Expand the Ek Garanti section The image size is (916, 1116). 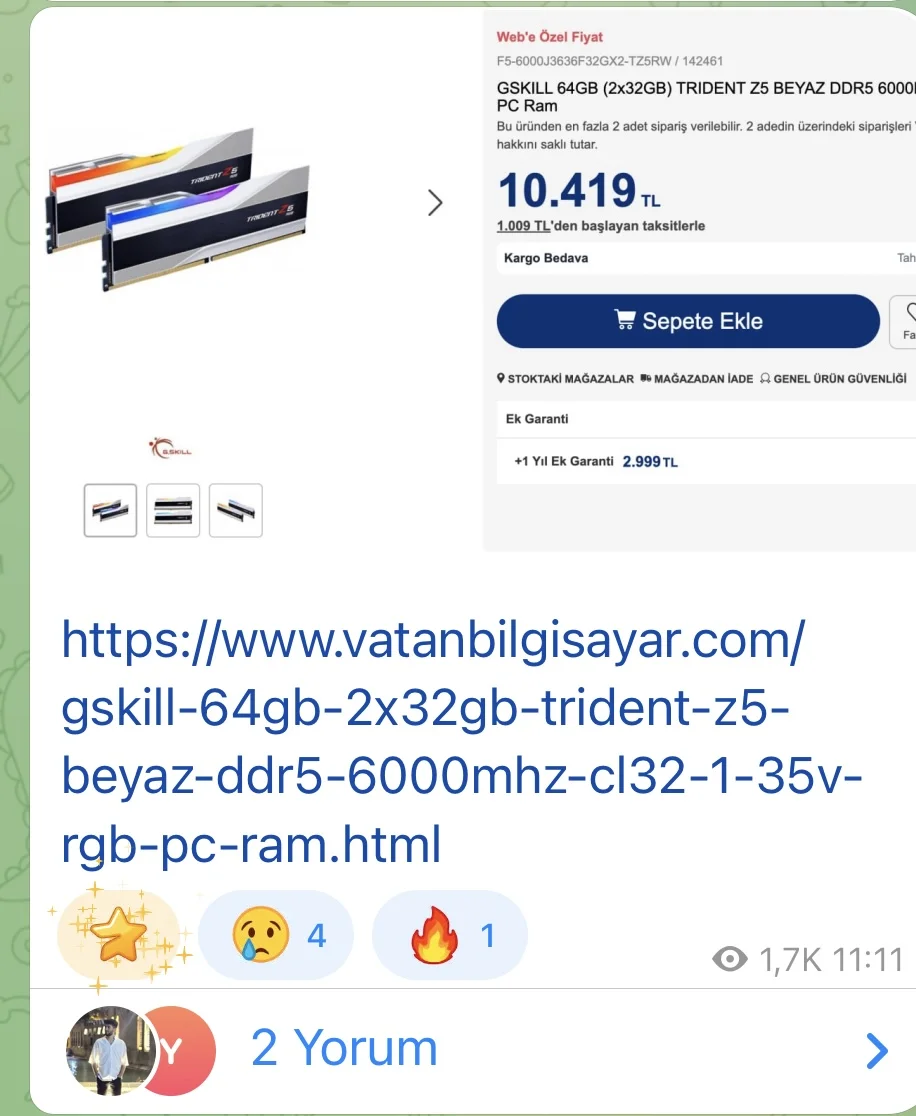pos(706,418)
